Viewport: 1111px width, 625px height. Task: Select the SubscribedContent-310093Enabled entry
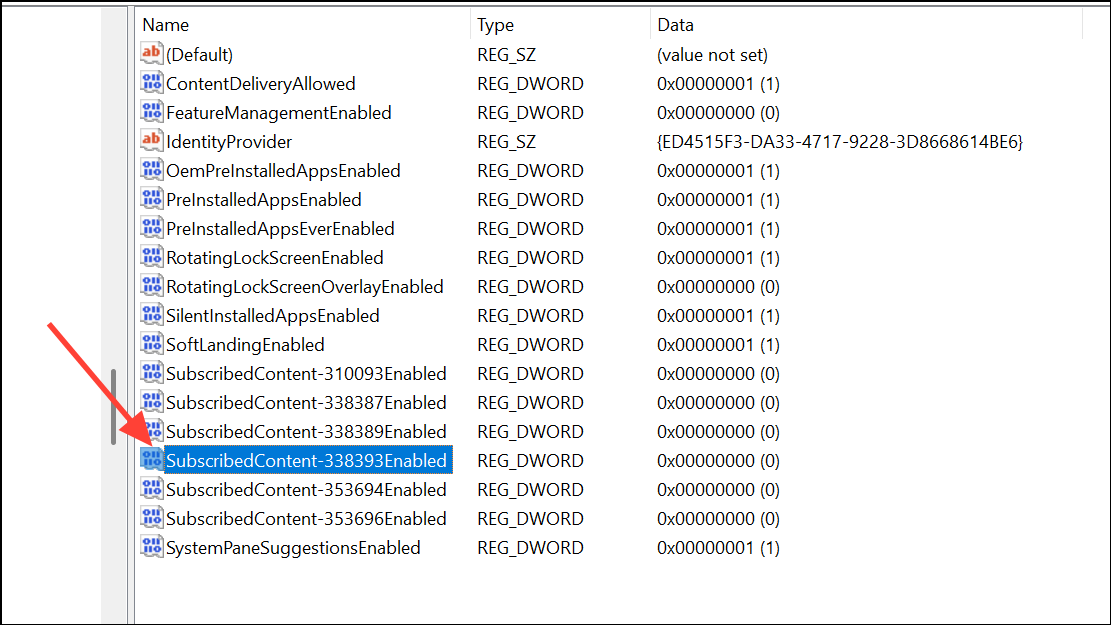pos(306,373)
